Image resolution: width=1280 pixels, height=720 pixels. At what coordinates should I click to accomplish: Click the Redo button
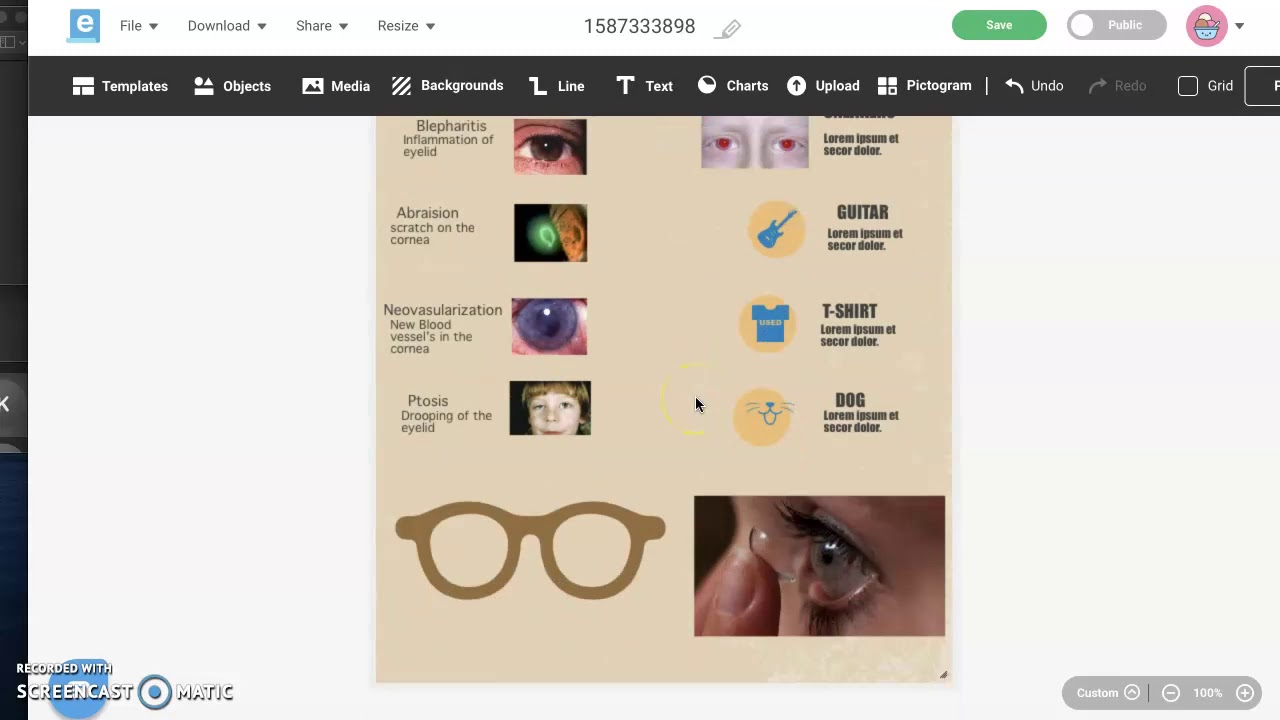(x=1117, y=86)
